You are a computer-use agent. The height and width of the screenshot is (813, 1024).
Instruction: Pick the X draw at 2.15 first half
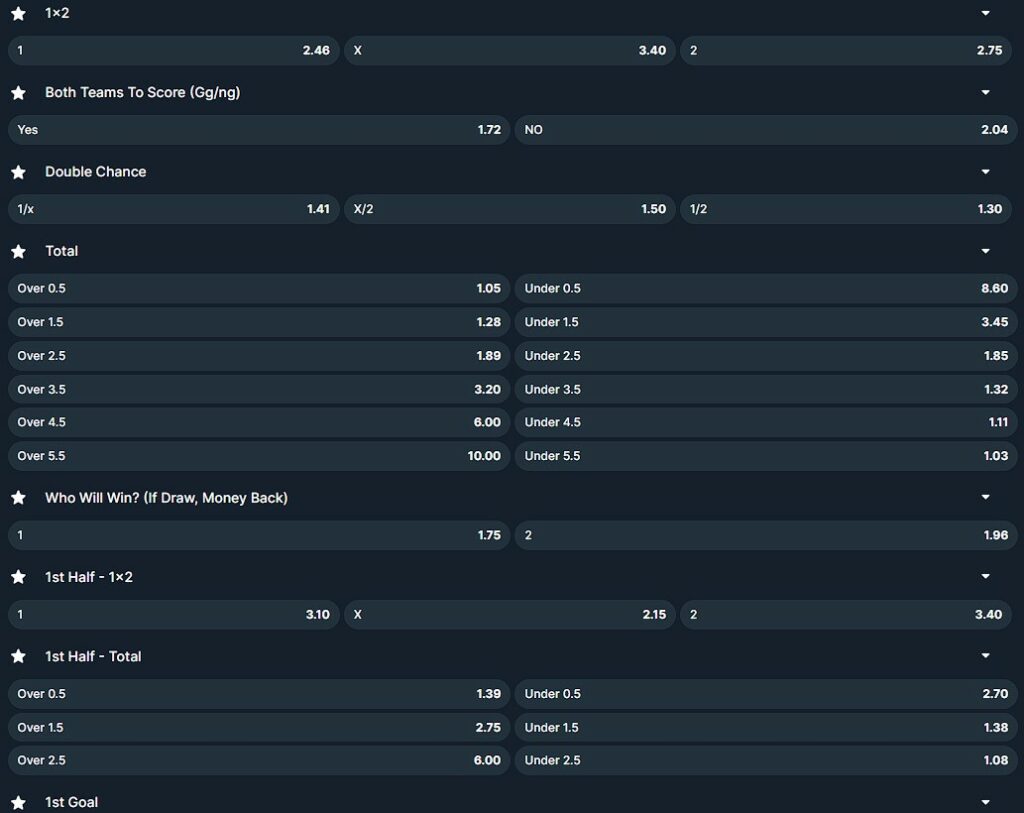(x=511, y=614)
